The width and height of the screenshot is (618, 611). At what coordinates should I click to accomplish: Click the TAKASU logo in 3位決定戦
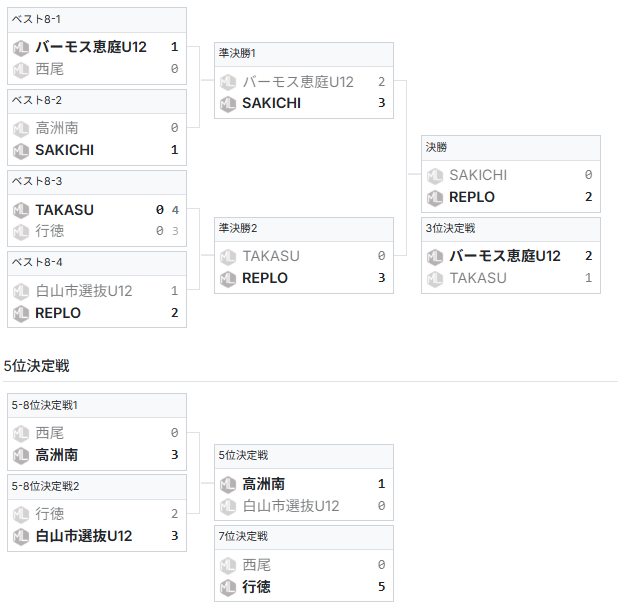click(x=434, y=278)
